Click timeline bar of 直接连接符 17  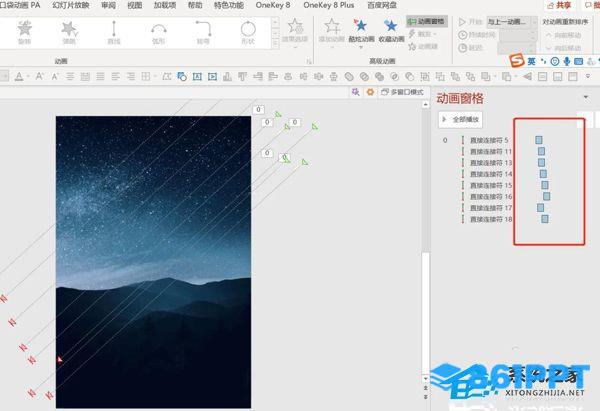(540, 207)
